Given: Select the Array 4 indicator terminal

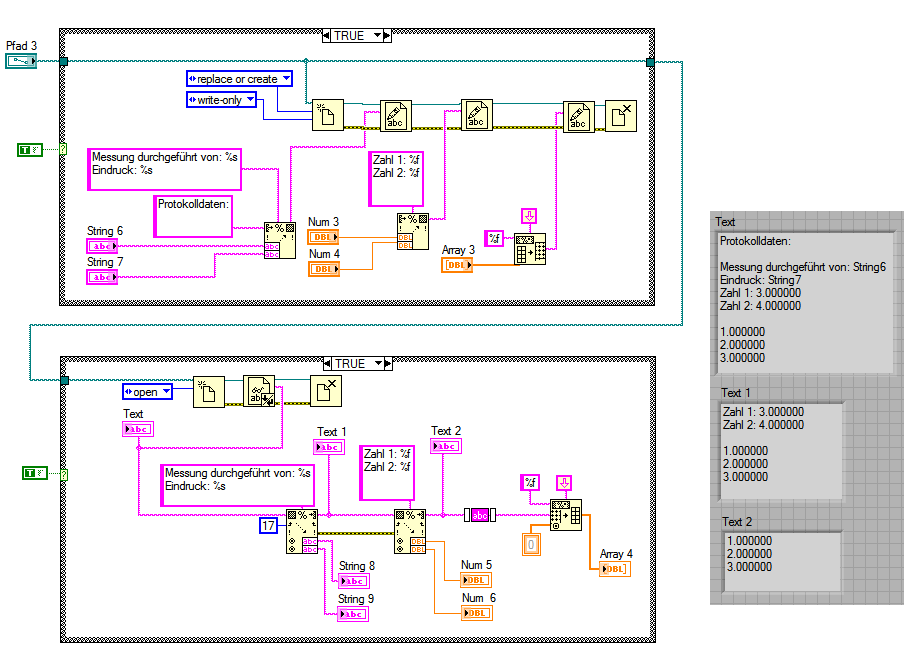Looking at the screenshot, I should tap(614, 569).
